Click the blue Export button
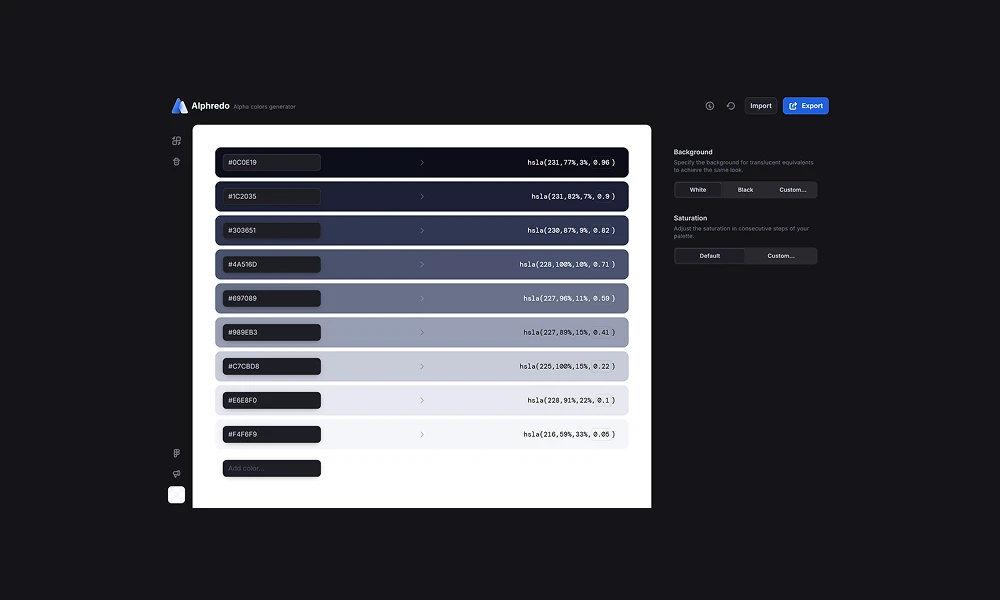1000x600 pixels. (805, 106)
